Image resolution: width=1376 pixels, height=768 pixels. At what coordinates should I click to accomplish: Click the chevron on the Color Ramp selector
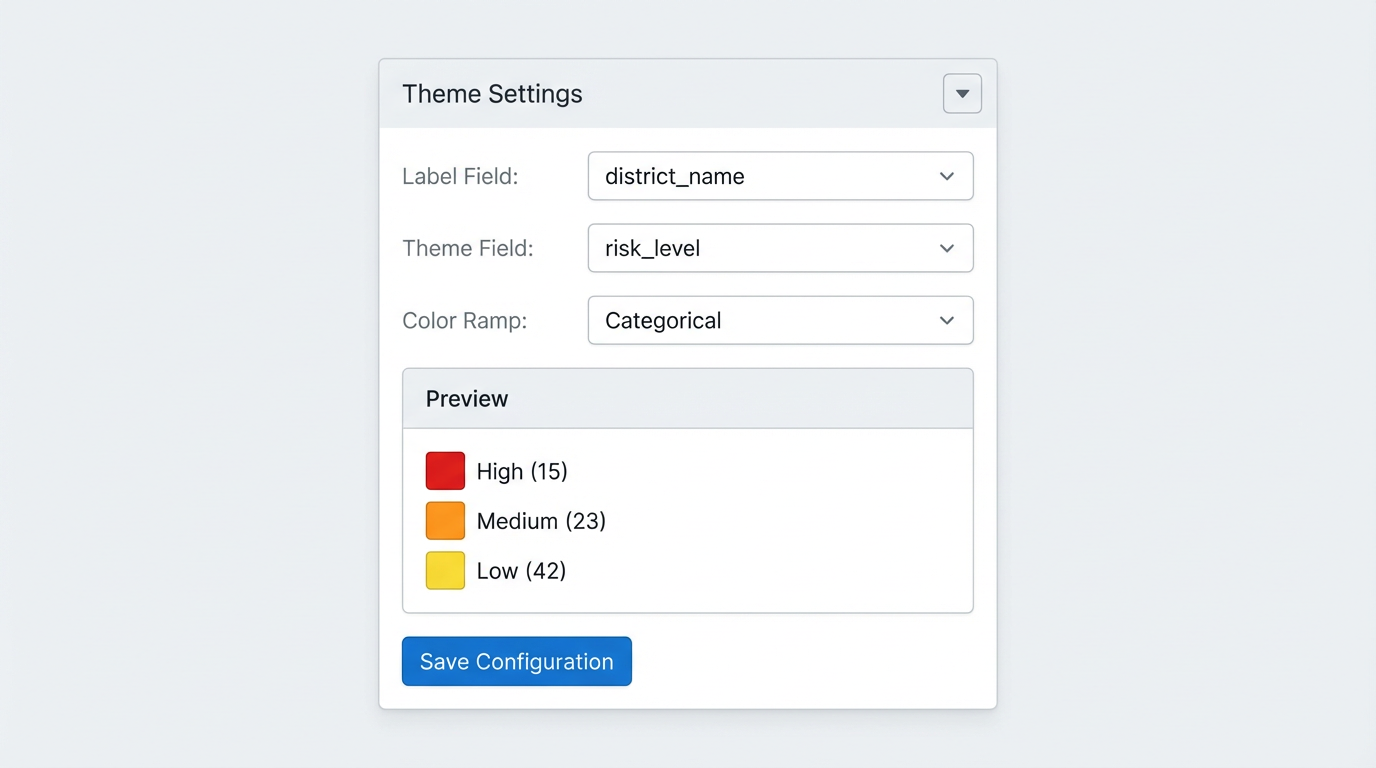946,320
